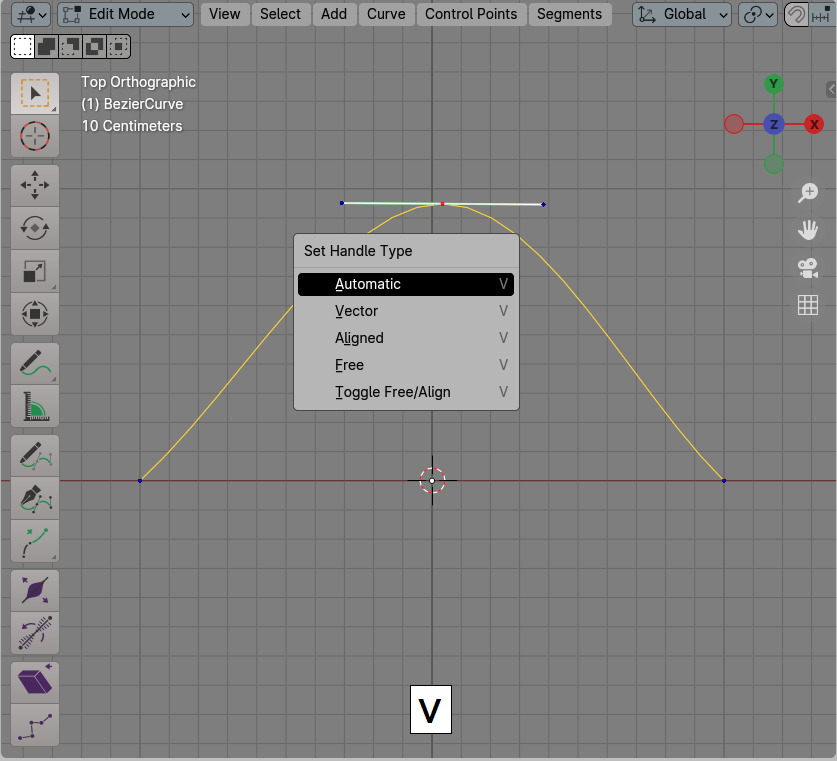The width and height of the screenshot is (837, 761).
Task: Choose Vector handle type
Action: 406,311
